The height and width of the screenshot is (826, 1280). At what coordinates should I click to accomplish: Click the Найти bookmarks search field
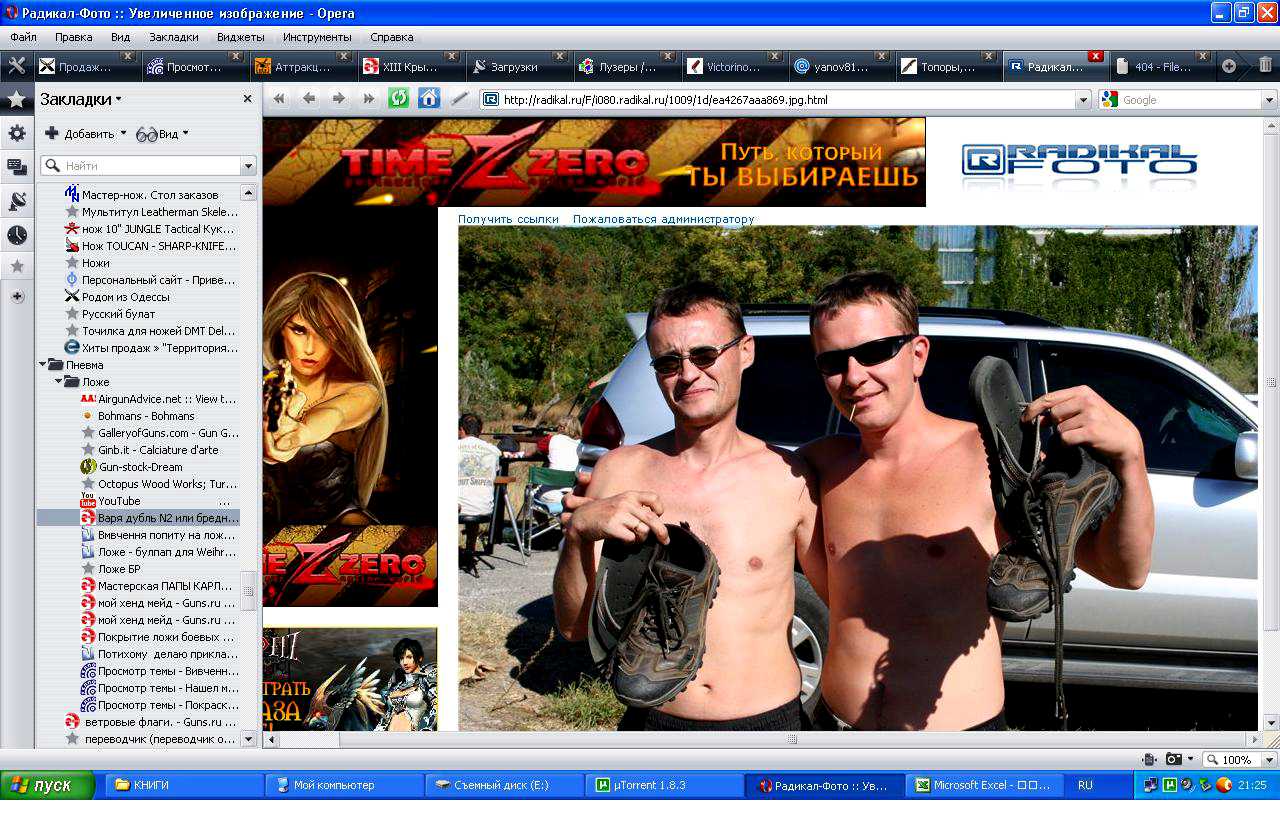tap(150, 166)
